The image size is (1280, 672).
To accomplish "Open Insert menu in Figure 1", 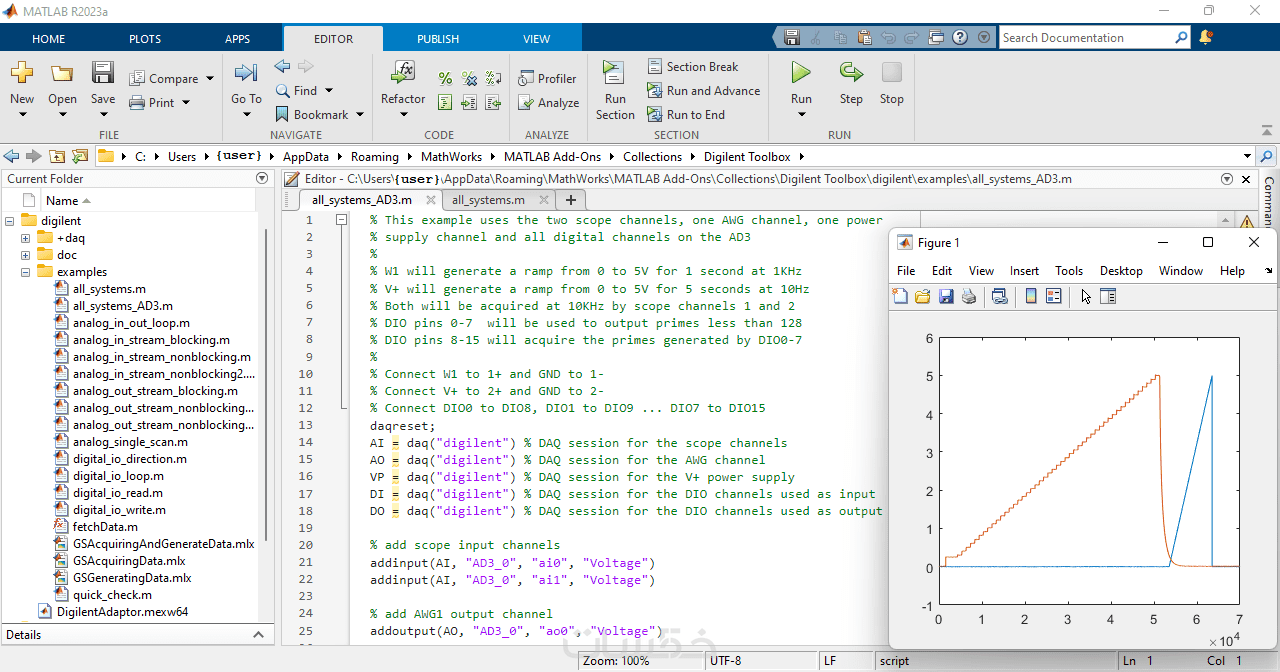I will tap(1024, 271).
